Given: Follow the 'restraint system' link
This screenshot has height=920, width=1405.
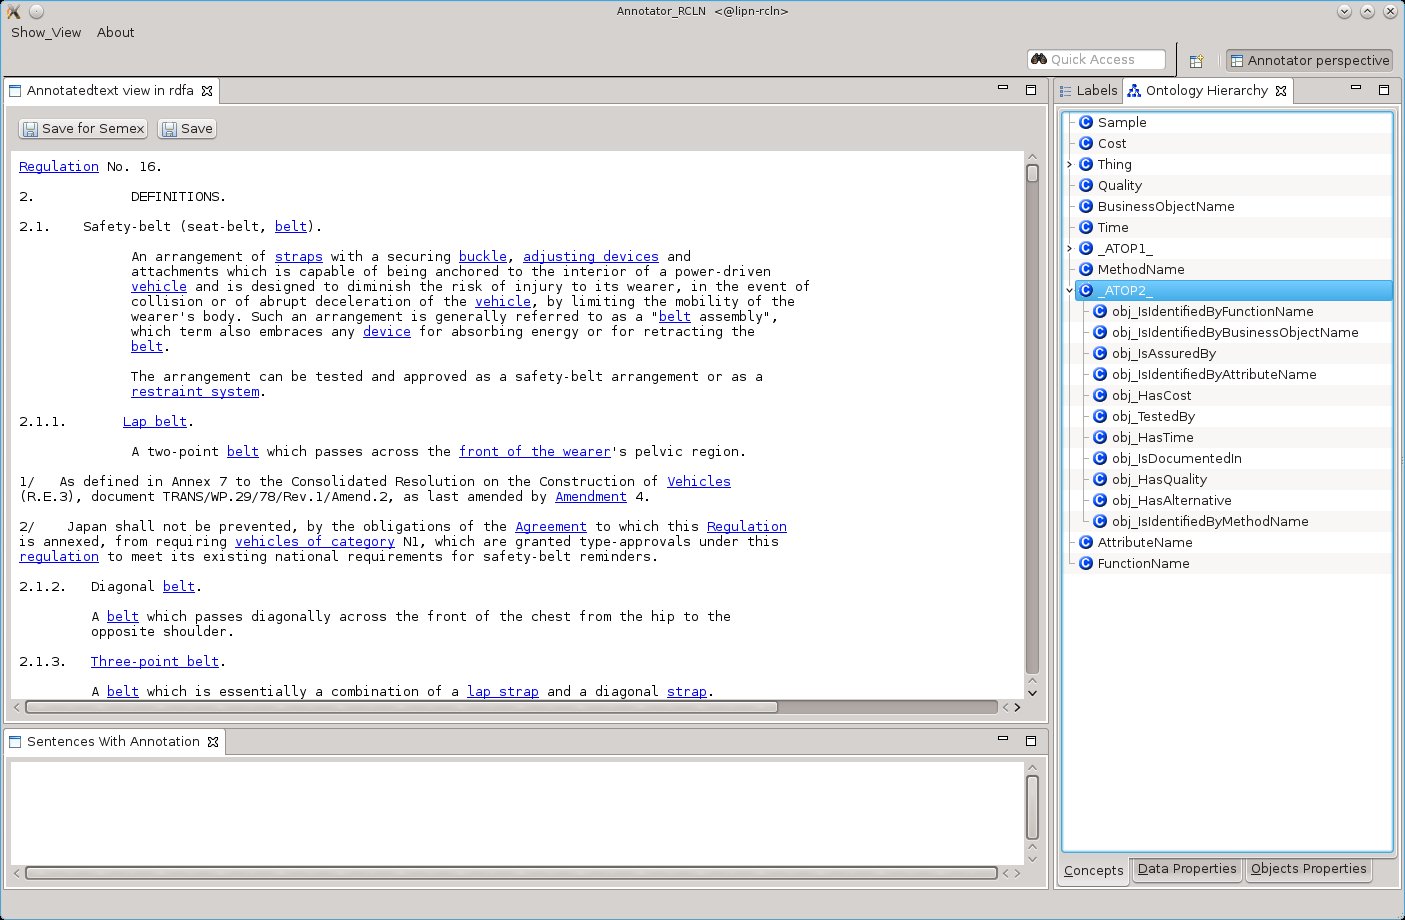Looking at the screenshot, I should (195, 392).
